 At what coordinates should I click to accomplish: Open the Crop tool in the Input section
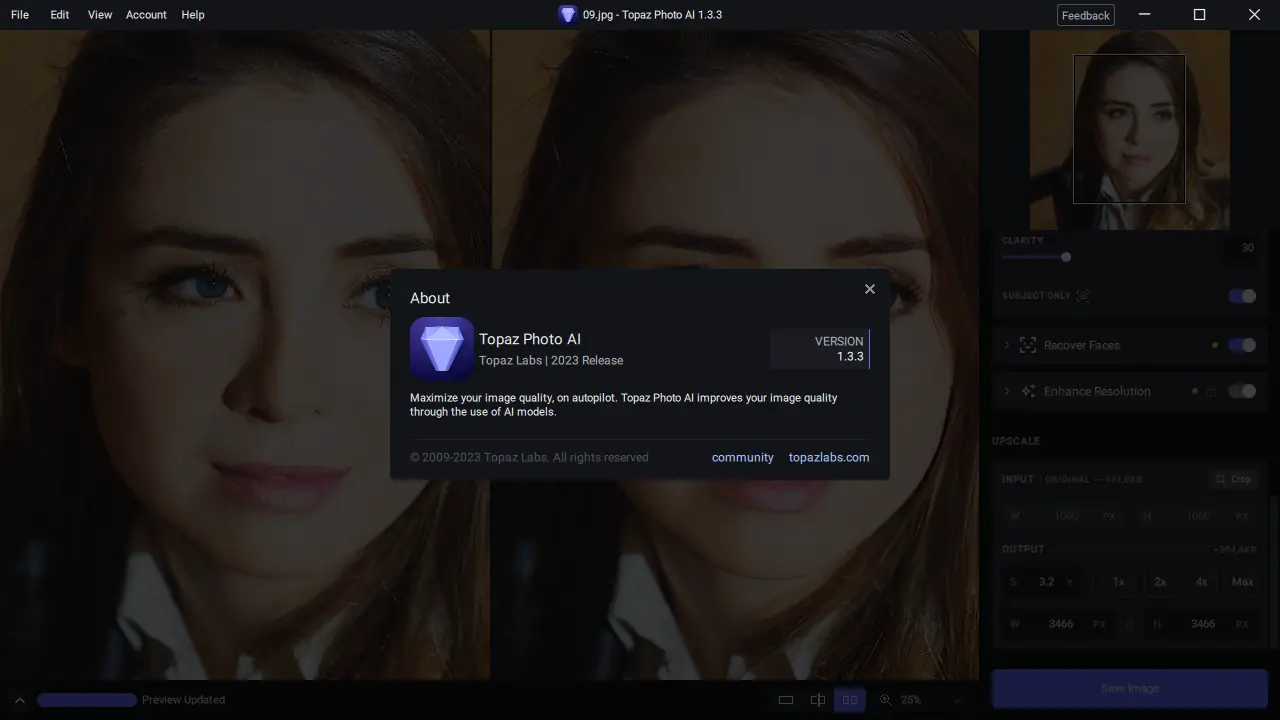pos(1234,479)
